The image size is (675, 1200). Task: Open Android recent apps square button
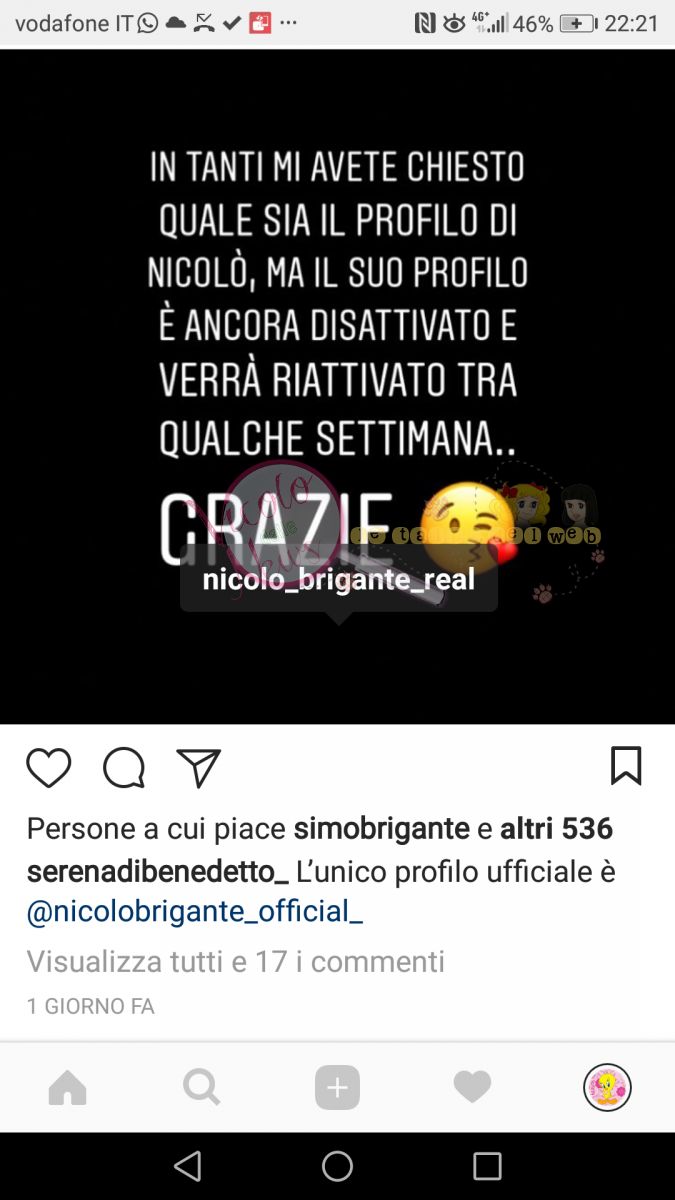(x=487, y=1166)
